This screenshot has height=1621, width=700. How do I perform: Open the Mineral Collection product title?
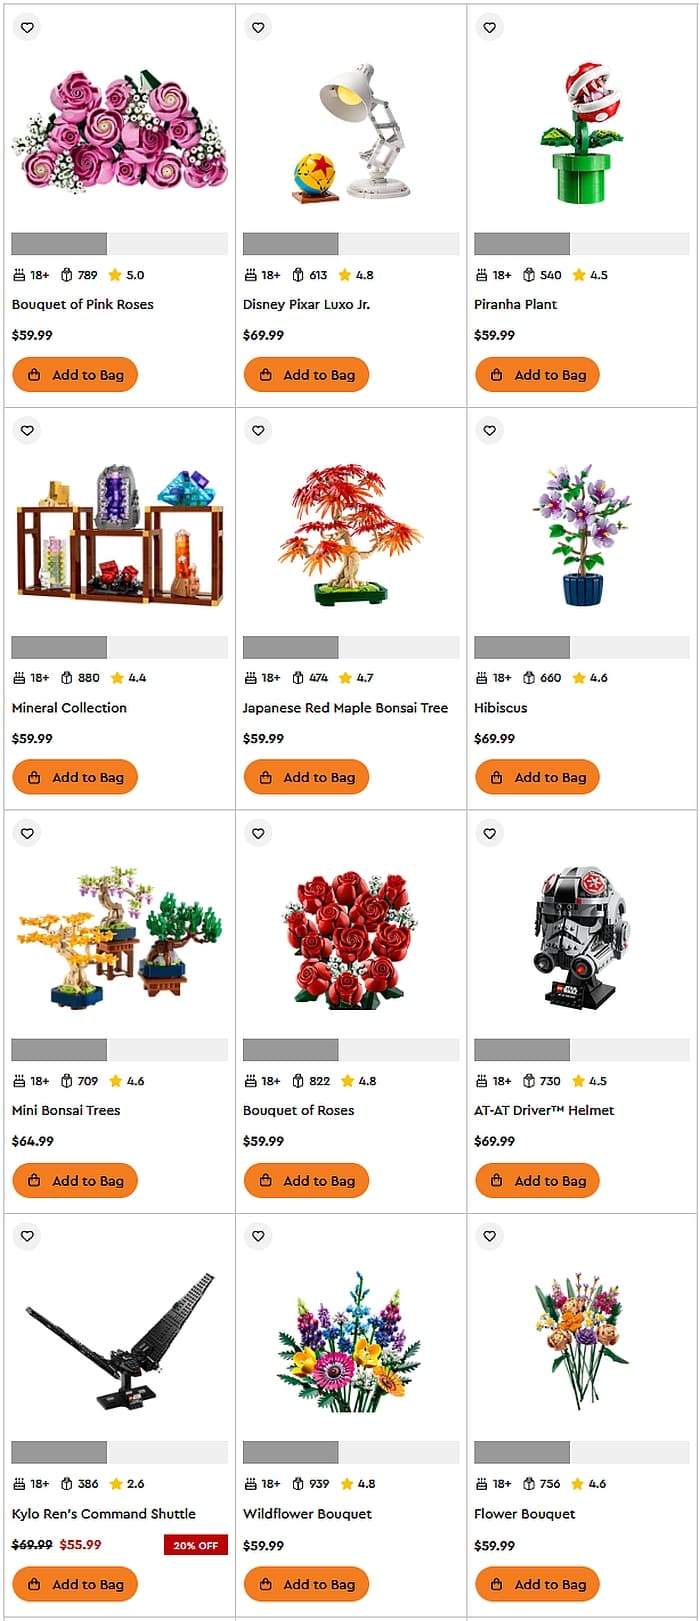(69, 708)
